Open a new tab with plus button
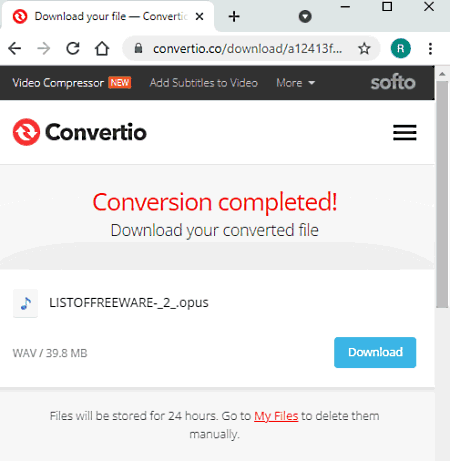 234,16
